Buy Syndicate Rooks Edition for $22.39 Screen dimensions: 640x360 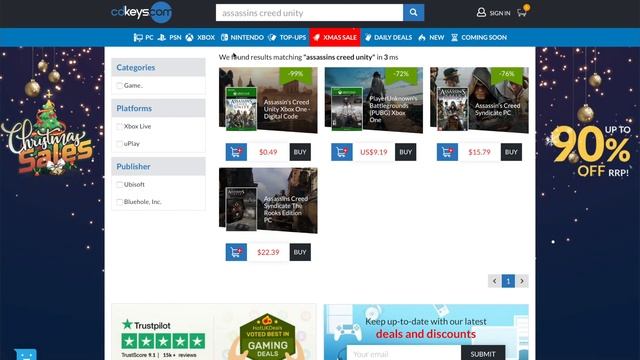(x=300, y=252)
